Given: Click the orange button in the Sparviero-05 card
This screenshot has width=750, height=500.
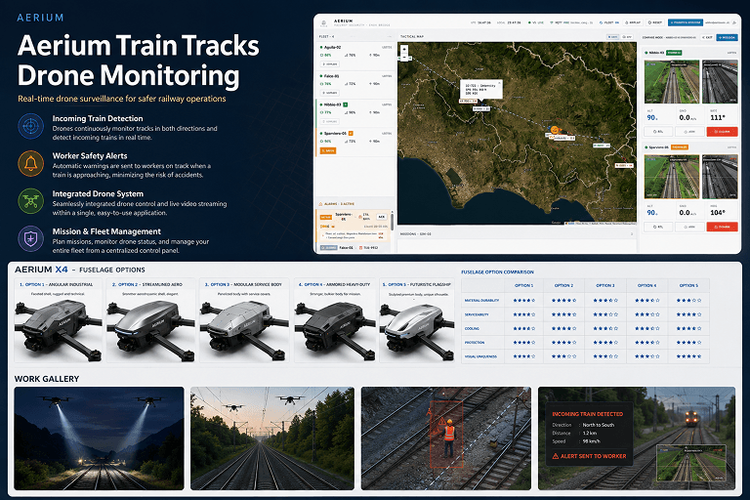Looking at the screenshot, I should pos(328,151).
